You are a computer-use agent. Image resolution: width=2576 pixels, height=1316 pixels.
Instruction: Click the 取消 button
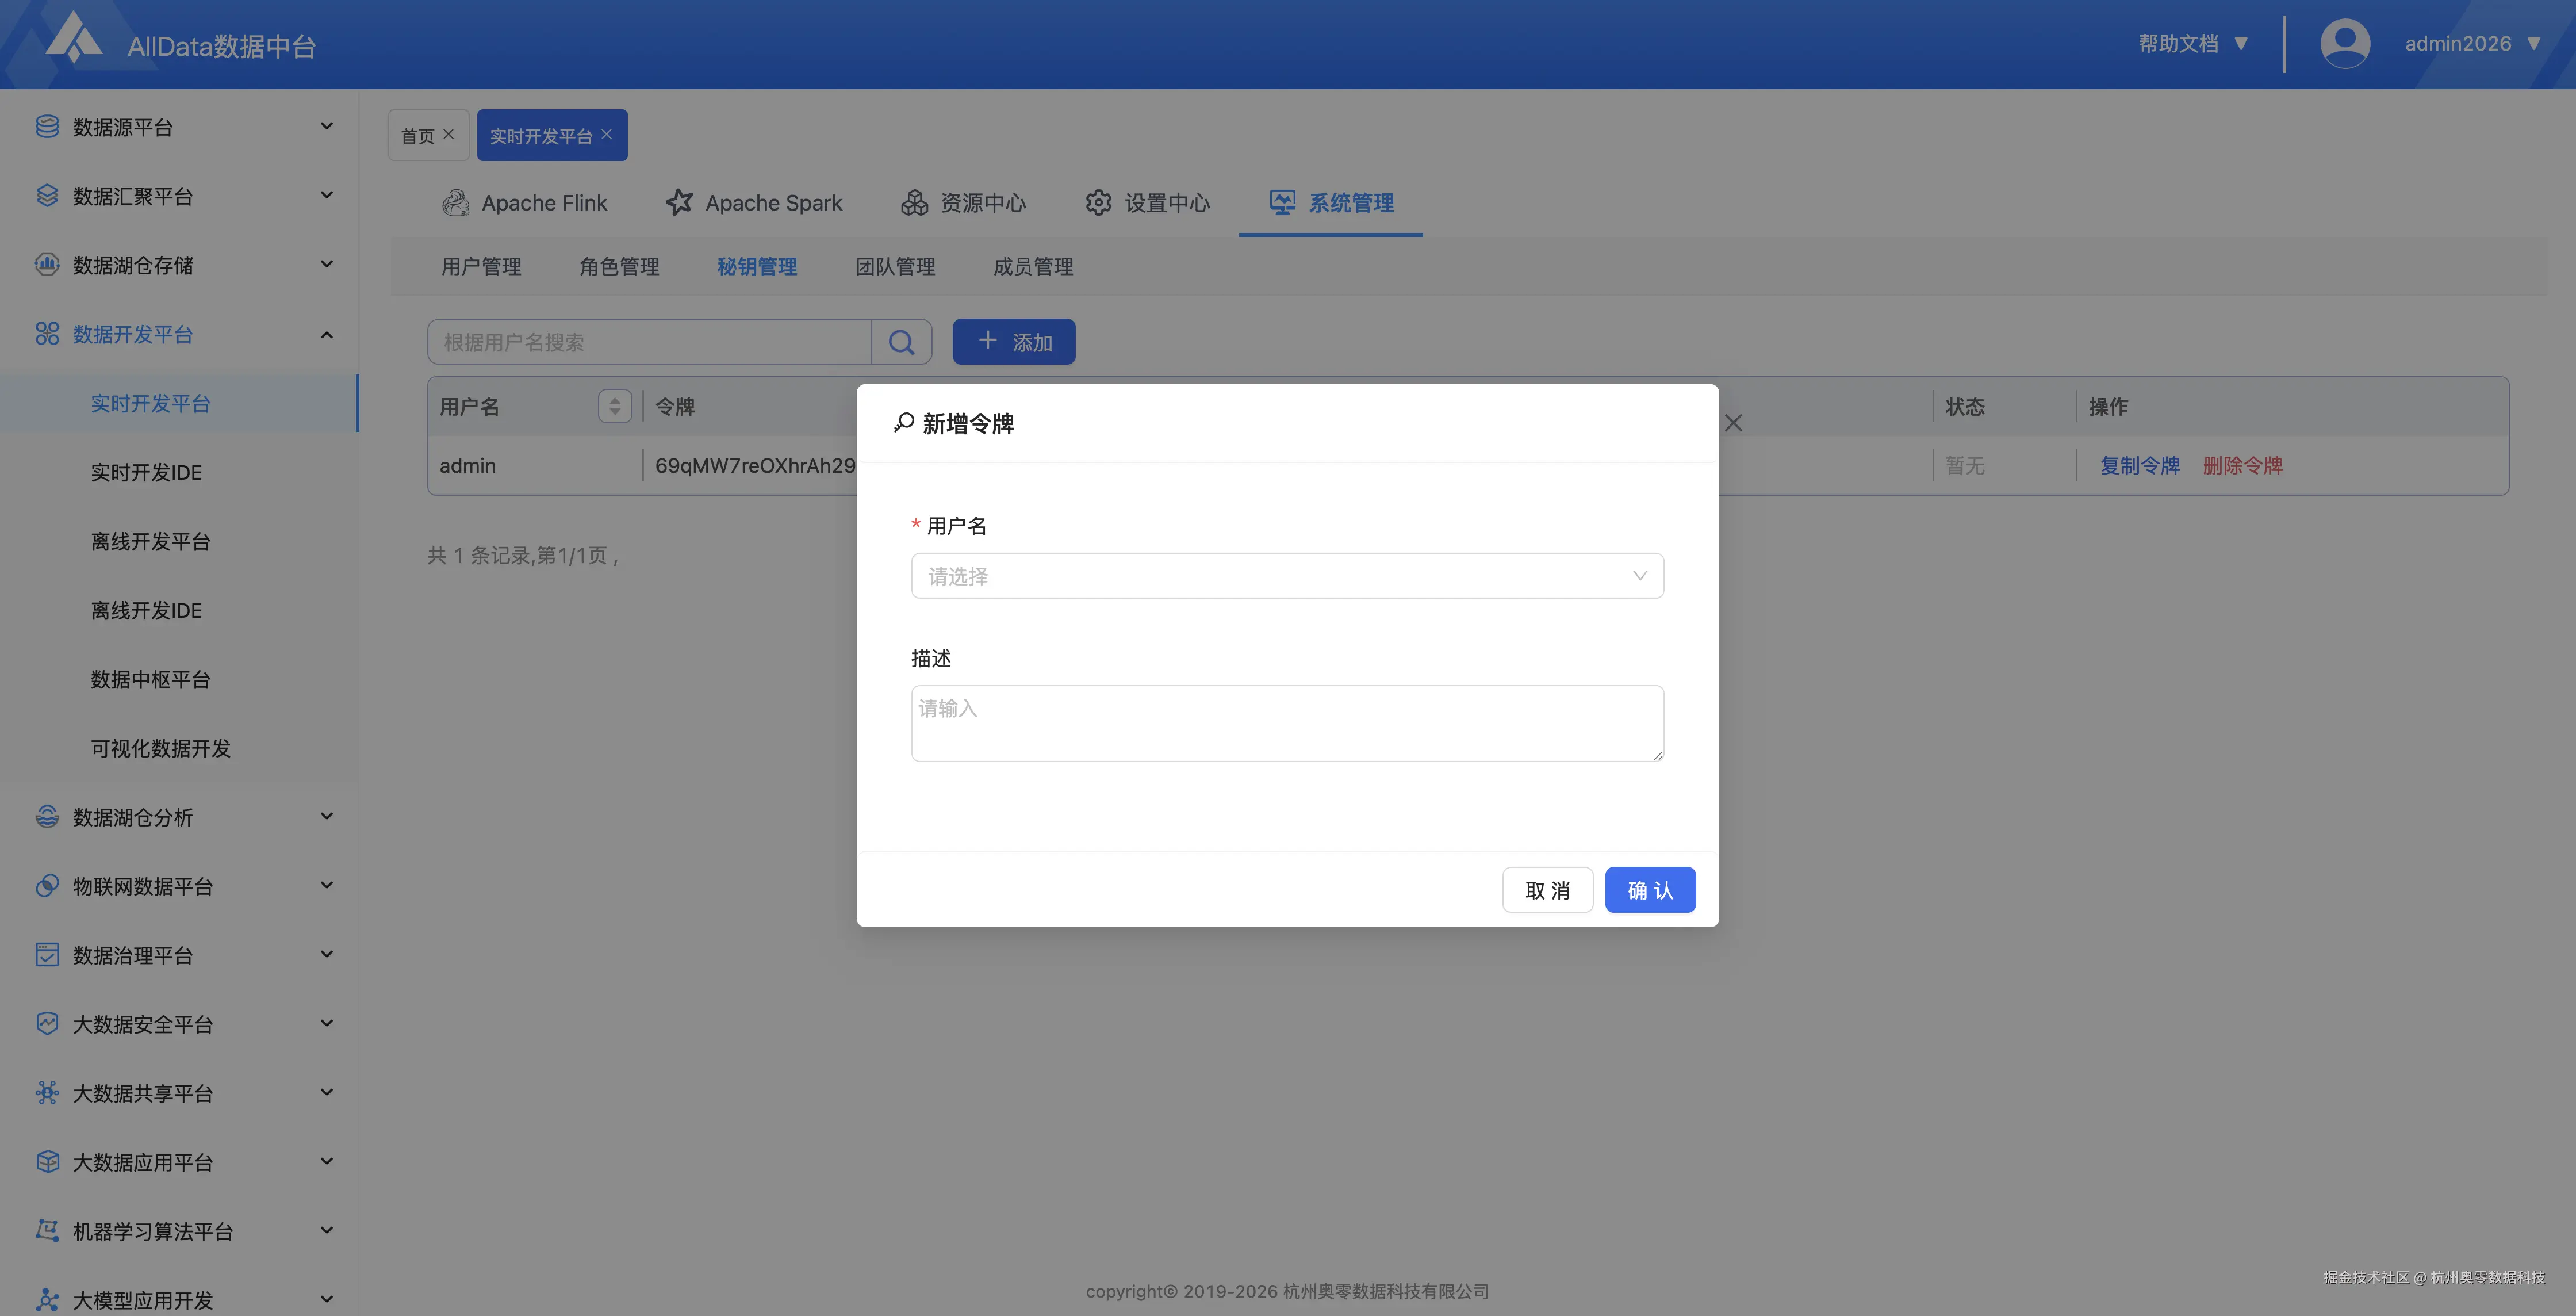click(x=1547, y=889)
